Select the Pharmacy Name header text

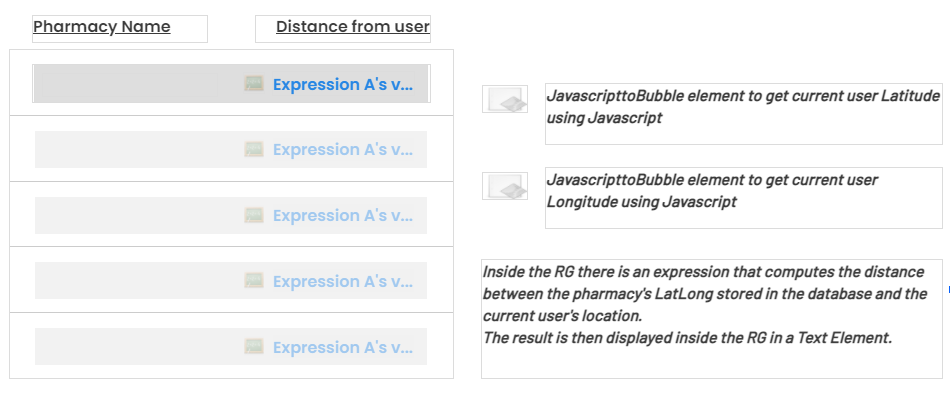(x=102, y=27)
